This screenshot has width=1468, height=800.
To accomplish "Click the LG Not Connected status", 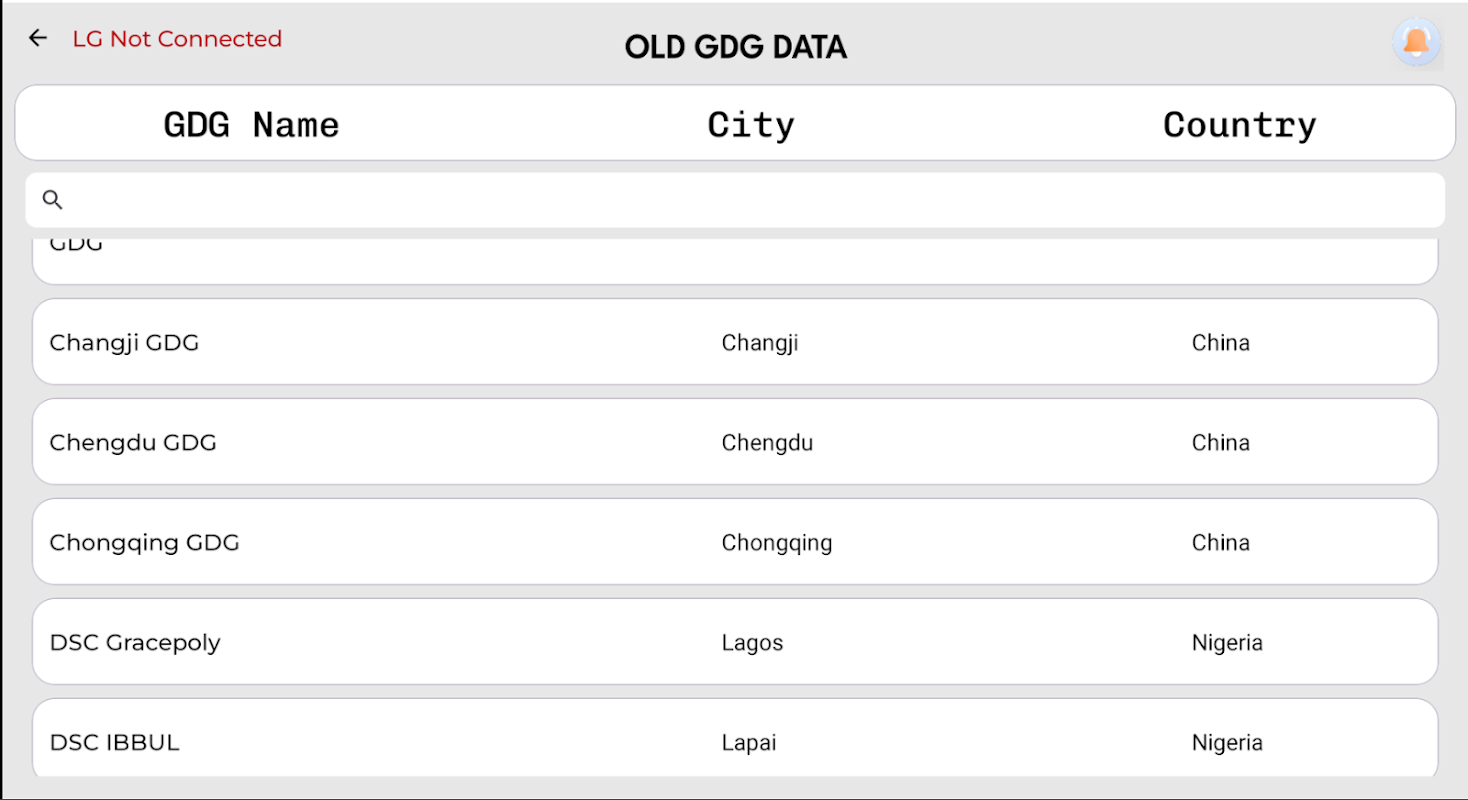I will 177,39.
